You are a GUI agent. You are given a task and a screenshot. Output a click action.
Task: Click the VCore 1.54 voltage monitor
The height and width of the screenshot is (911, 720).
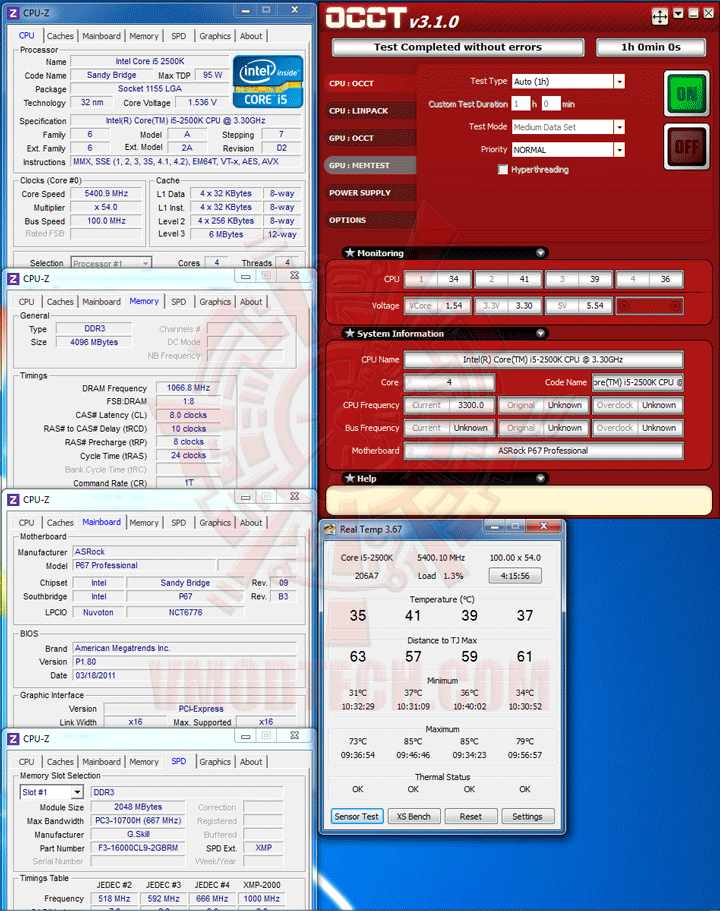tap(438, 306)
